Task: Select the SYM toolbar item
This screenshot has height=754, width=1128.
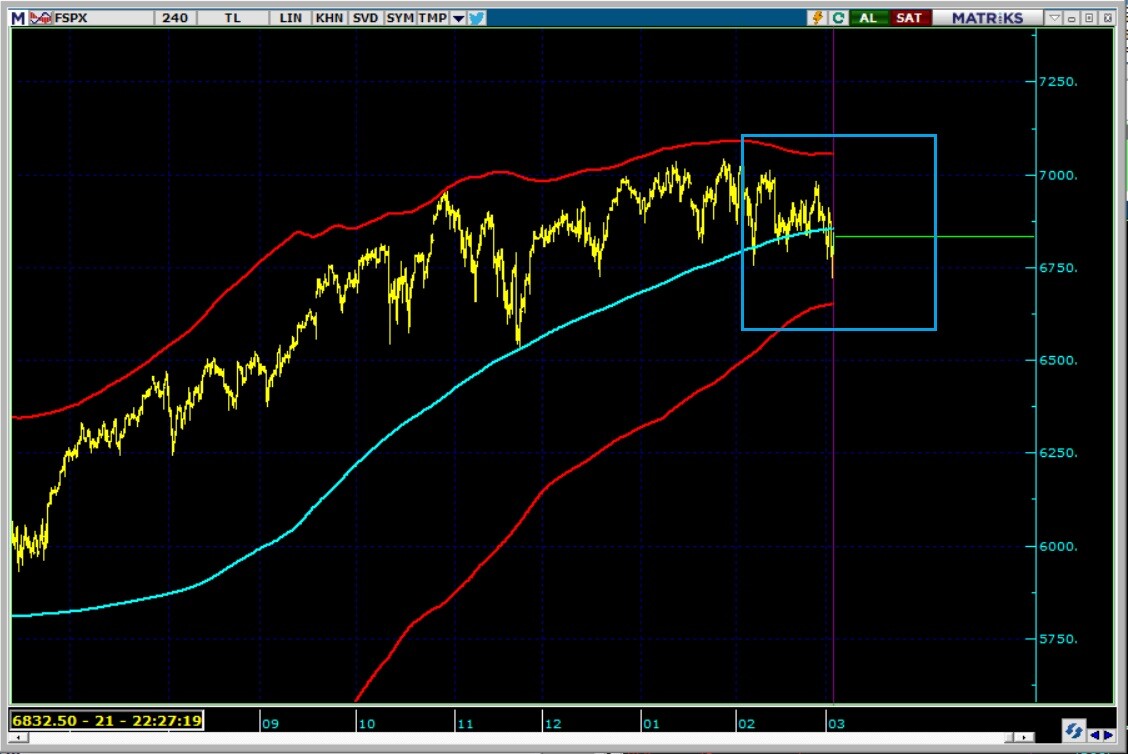Action: pyautogui.click(x=399, y=18)
